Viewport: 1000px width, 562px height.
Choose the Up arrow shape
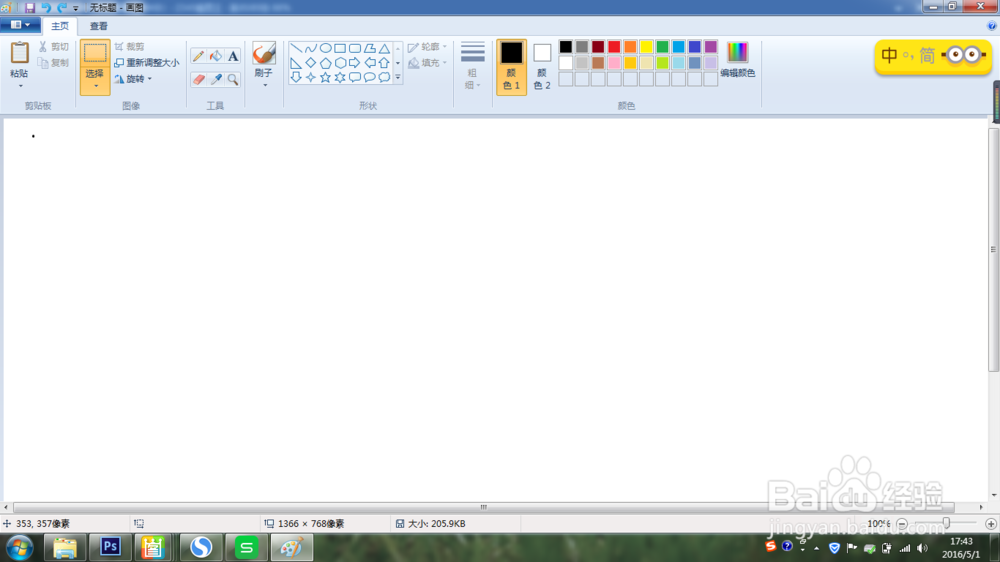pos(384,63)
